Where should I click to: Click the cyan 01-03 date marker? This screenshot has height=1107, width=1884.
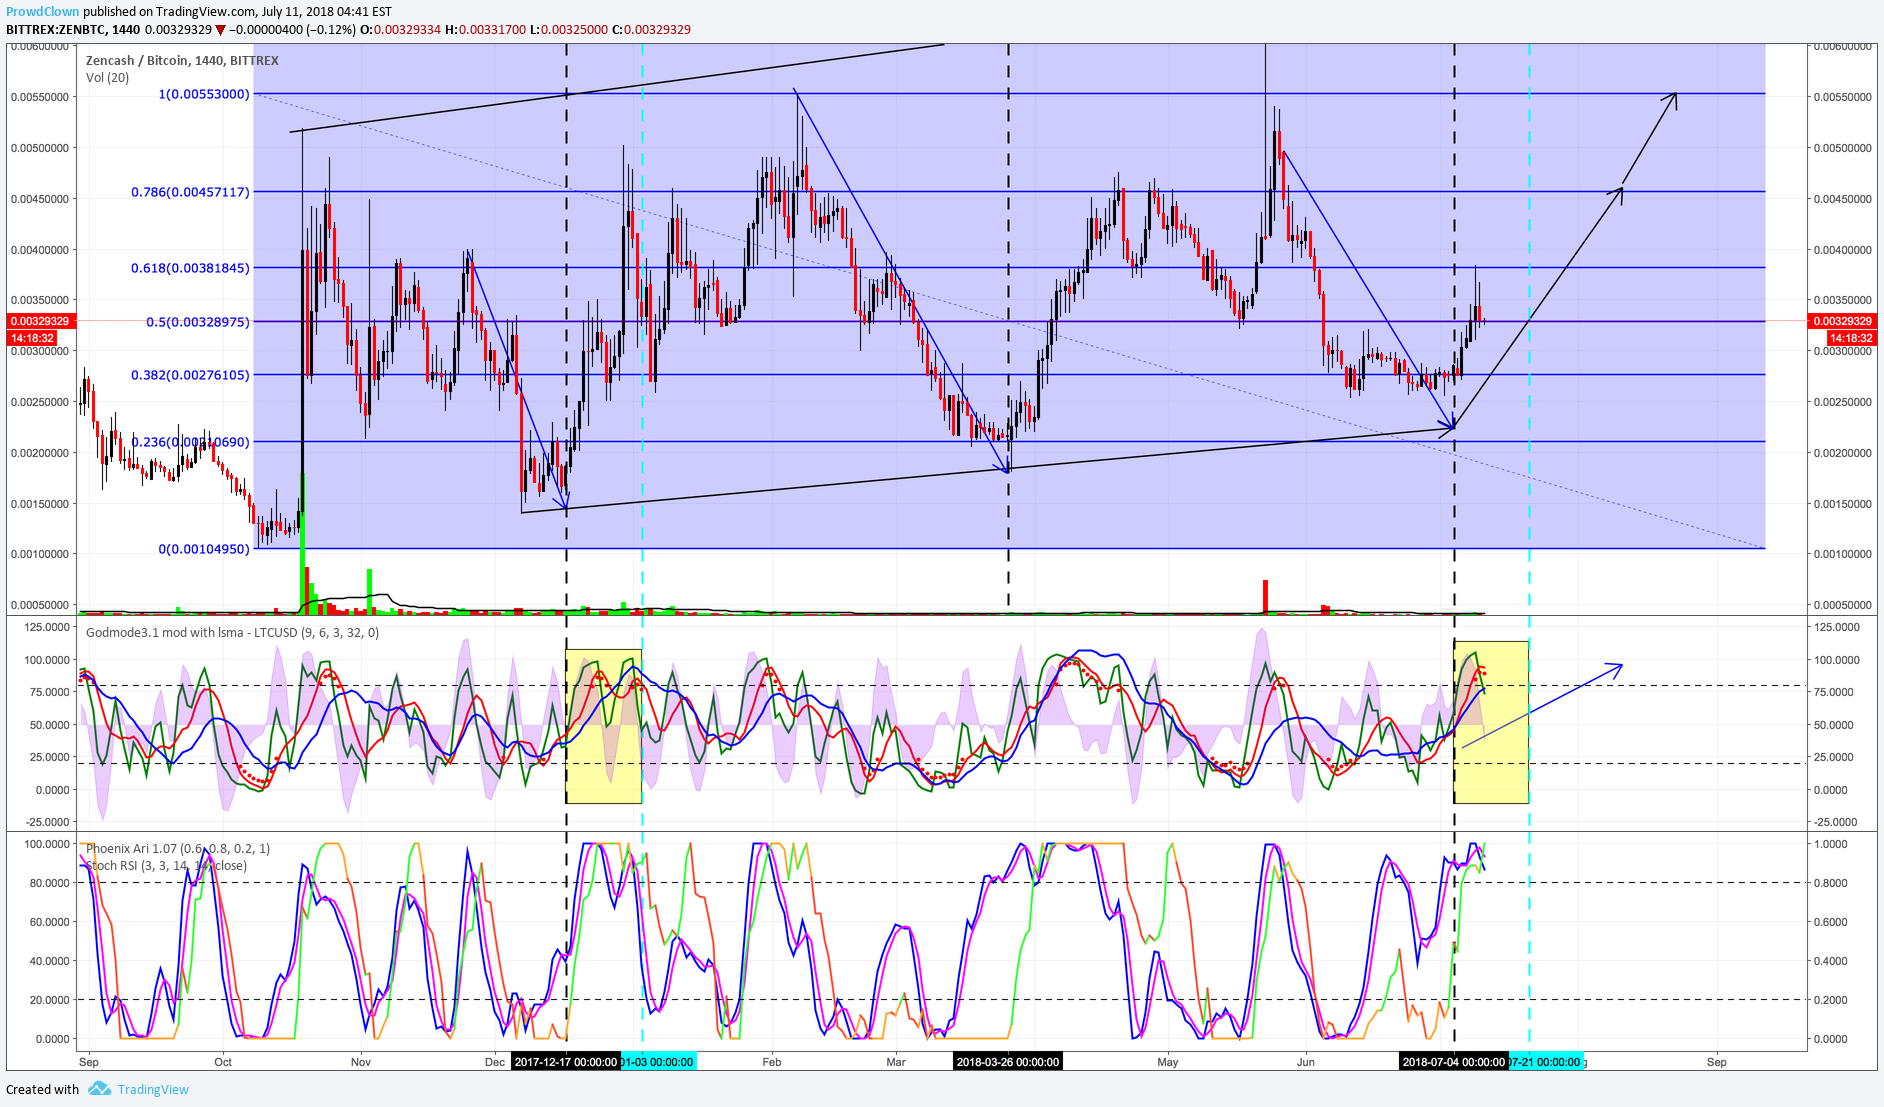(x=658, y=1062)
